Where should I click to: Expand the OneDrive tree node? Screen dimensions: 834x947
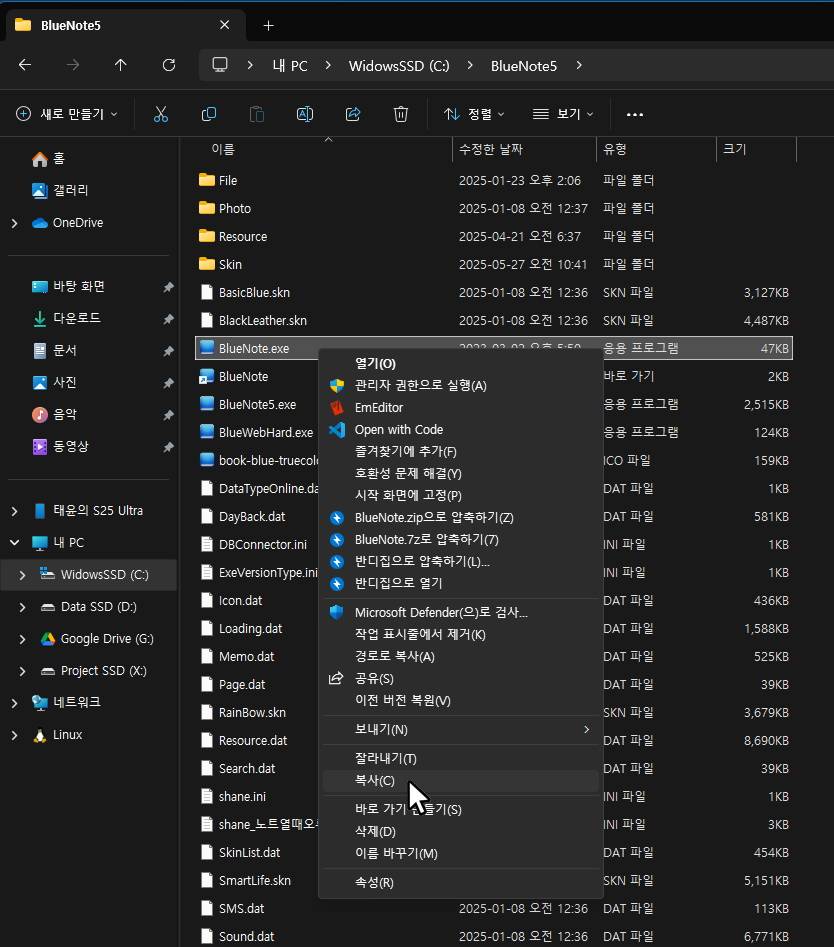[14, 223]
